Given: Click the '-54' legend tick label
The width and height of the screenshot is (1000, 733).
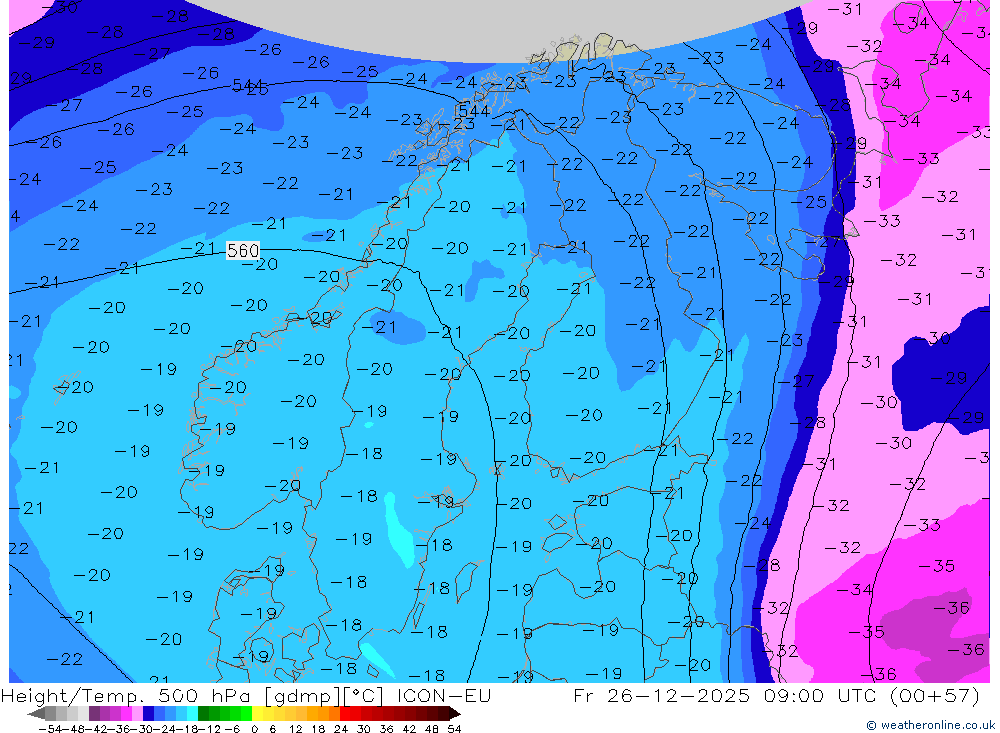Looking at the screenshot, I should click(x=51, y=729).
